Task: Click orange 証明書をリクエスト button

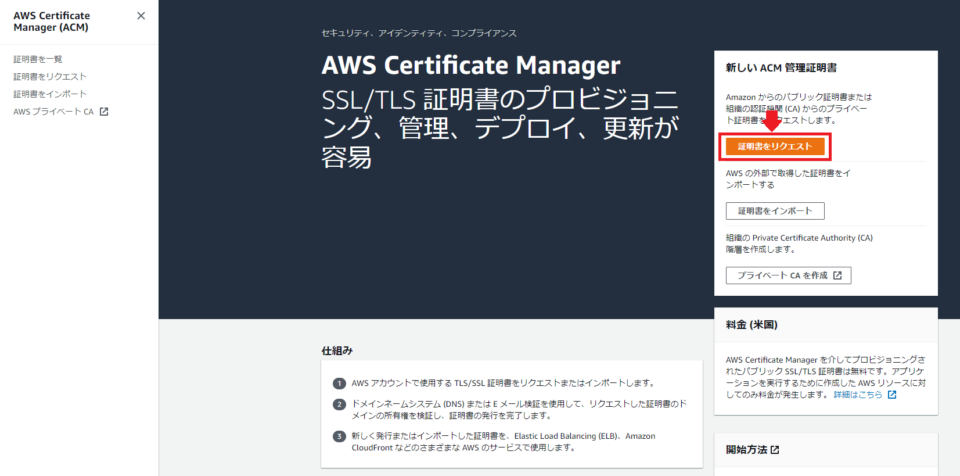Action: pyautogui.click(x=775, y=146)
